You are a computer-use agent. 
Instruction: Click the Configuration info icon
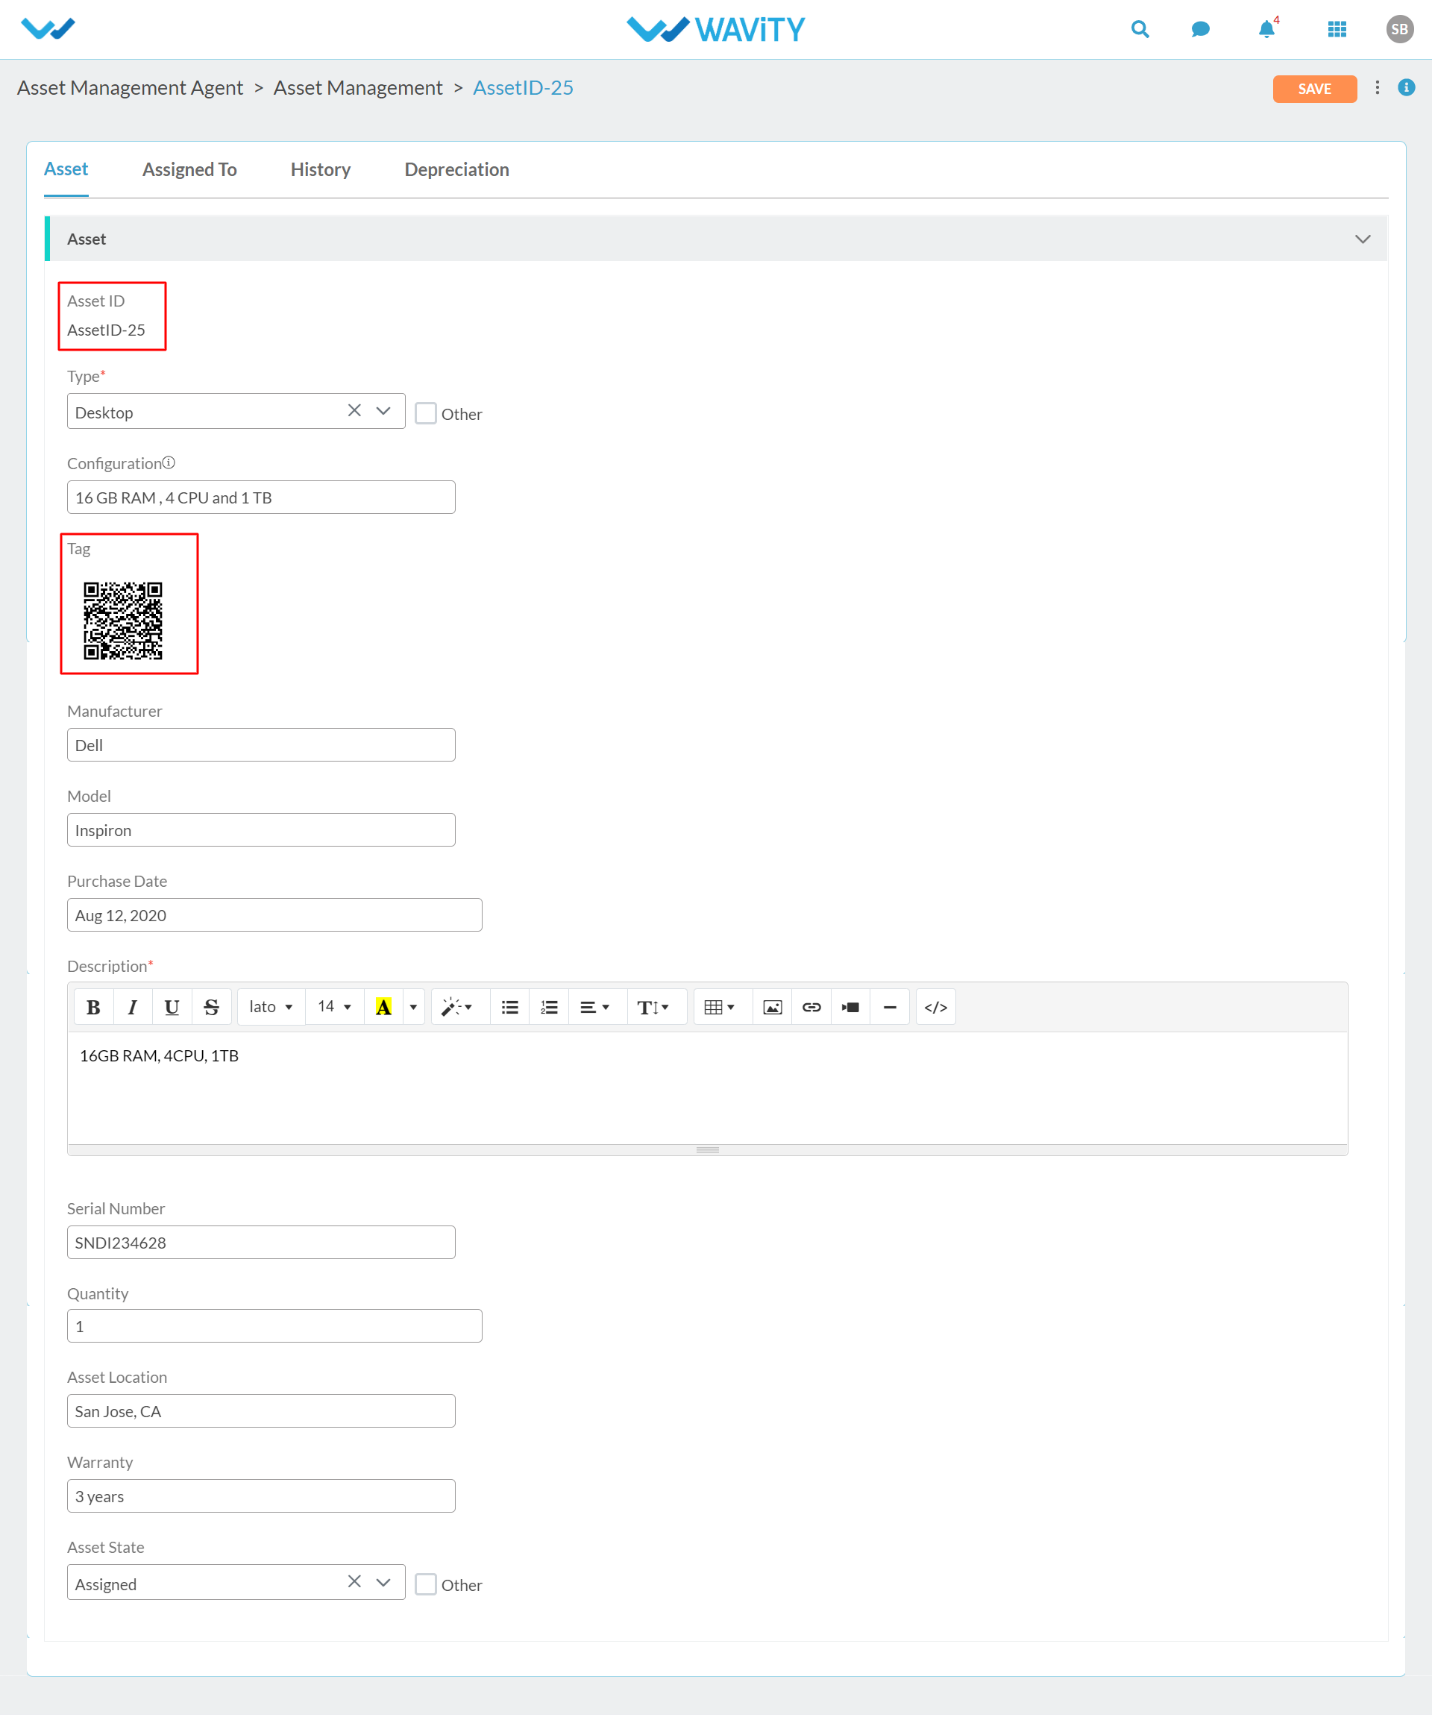[169, 462]
